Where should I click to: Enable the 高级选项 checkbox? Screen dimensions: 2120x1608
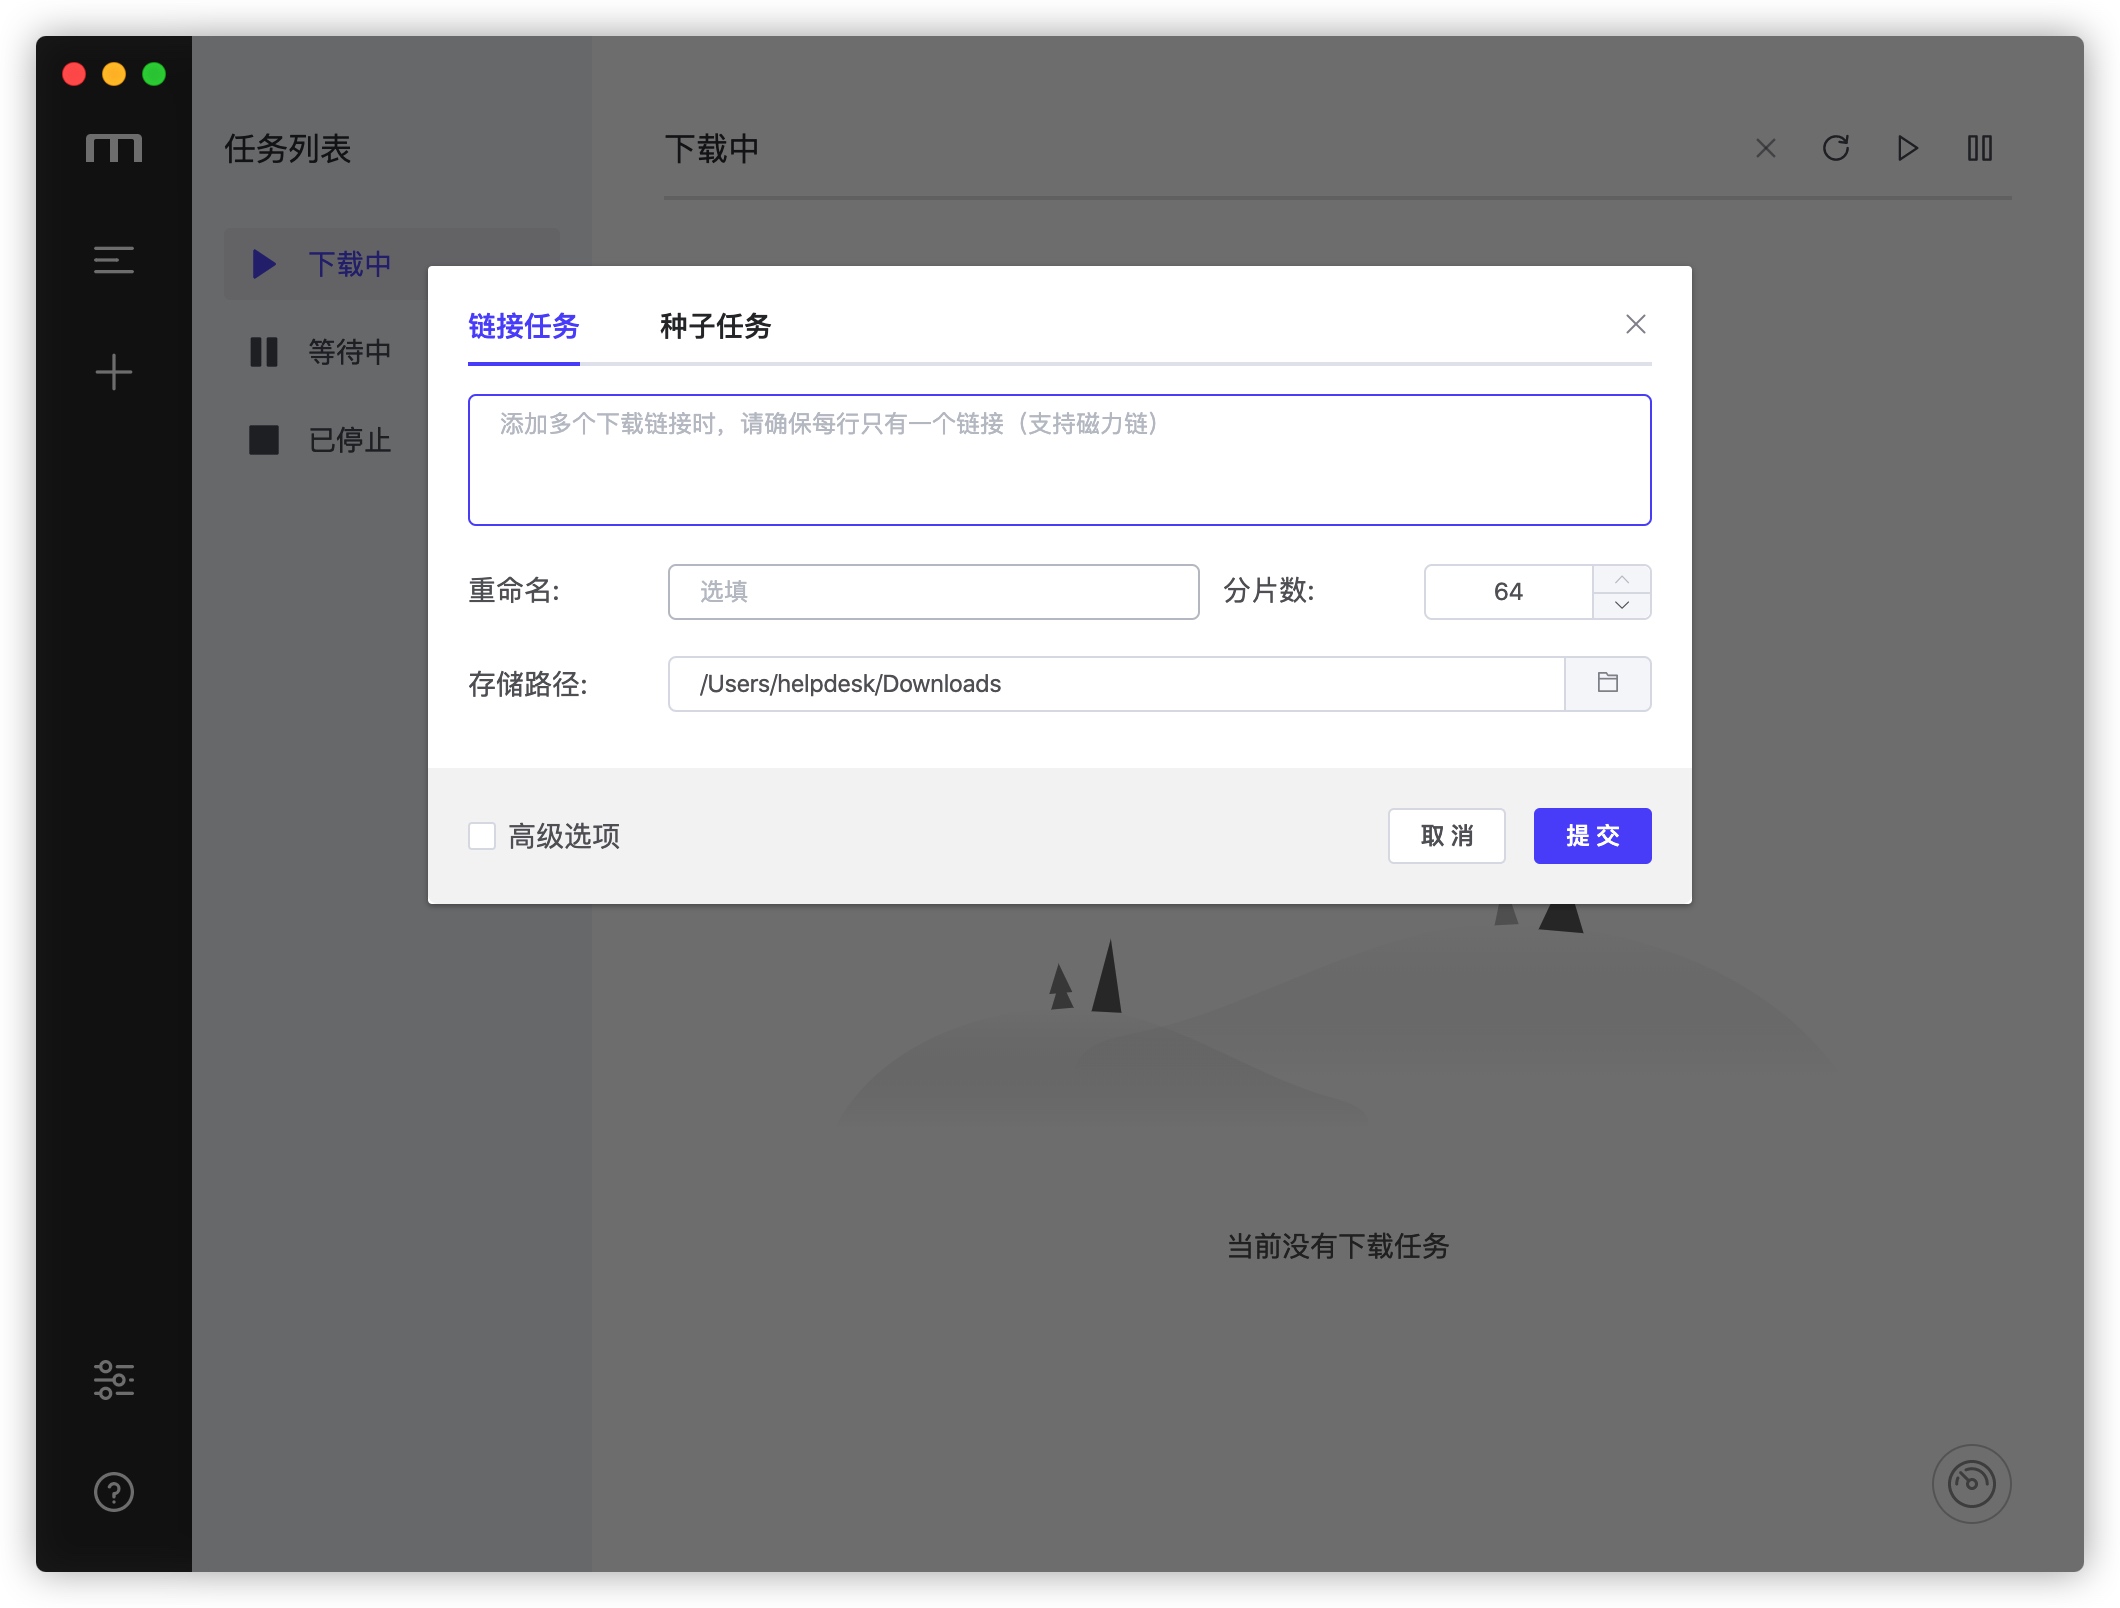click(482, 836)
